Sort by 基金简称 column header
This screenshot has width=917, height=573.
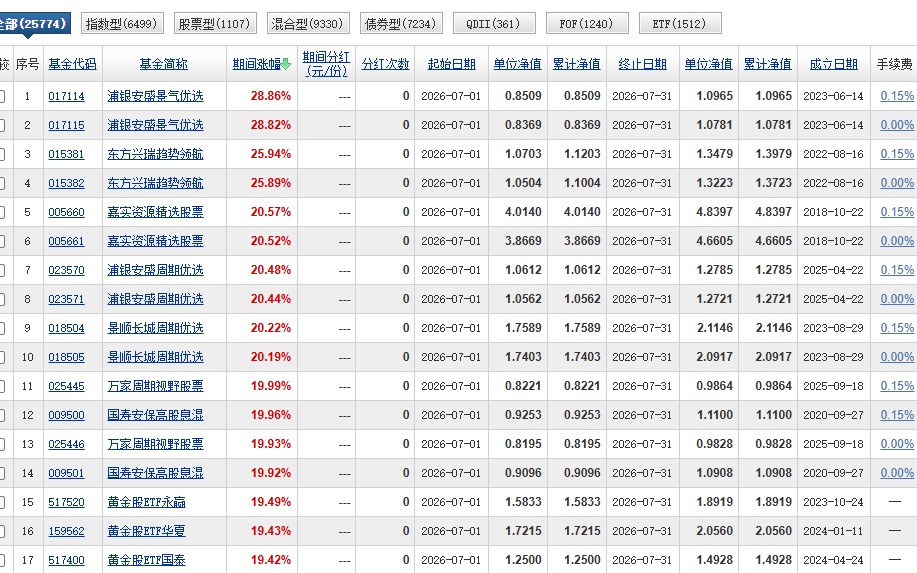164,64
